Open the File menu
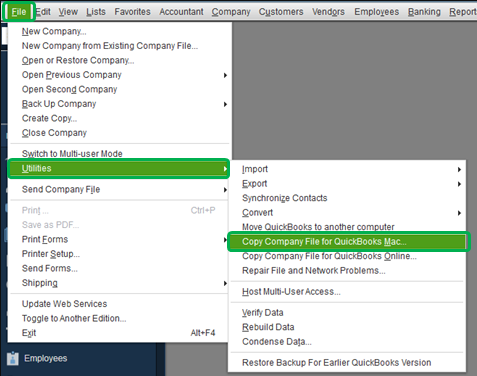Image resolution: width=477 pixels, height=376 pixels. tap(19, 12)
